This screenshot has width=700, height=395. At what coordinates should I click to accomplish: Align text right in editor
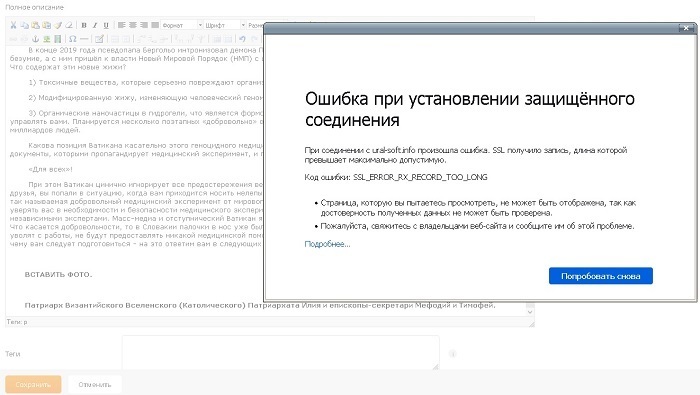pos(144,25)
